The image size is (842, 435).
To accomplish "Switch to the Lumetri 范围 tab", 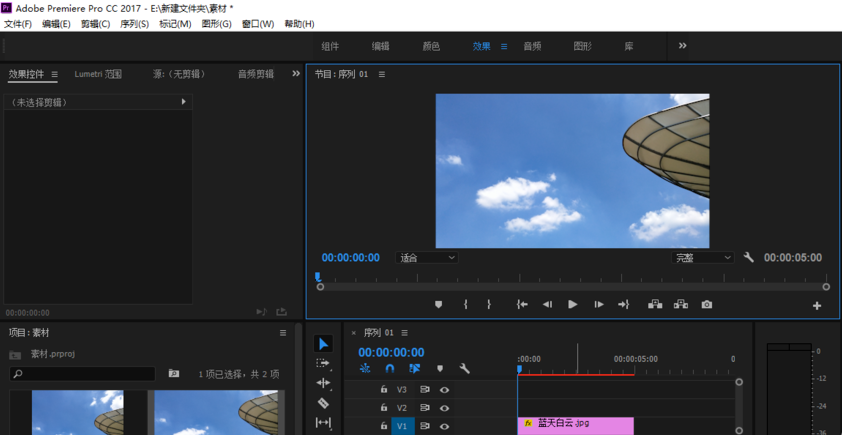I will pyautogui.click(x=98, y=74).
